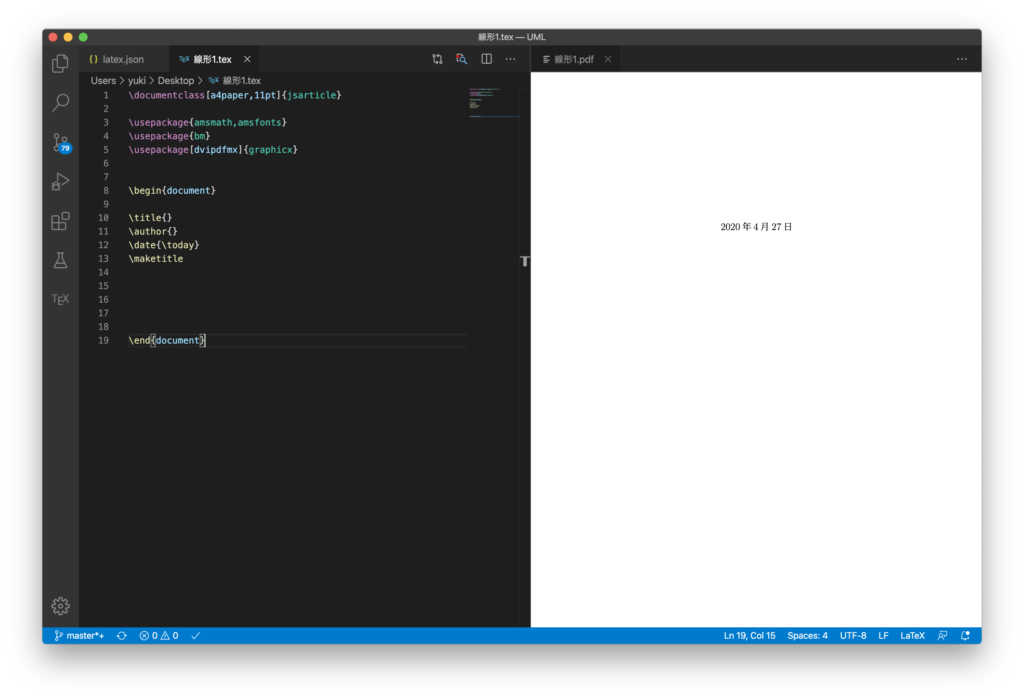Image resolution: width=1024 pixels, height=700 pixels.
Task: Click the code minimap overview
Action: (493, 103)
